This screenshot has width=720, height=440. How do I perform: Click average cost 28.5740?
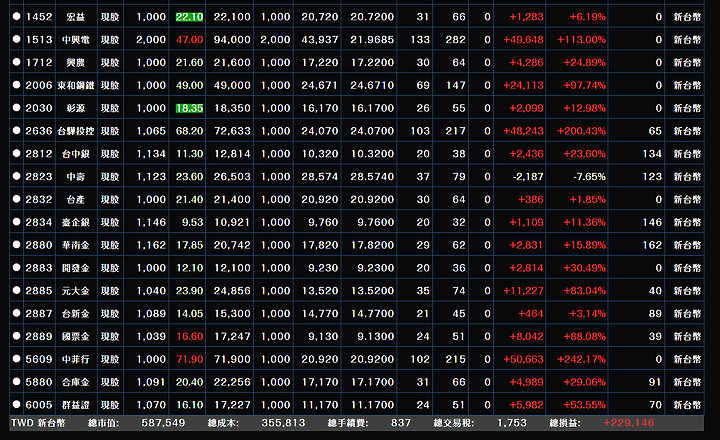pos(372,177)
